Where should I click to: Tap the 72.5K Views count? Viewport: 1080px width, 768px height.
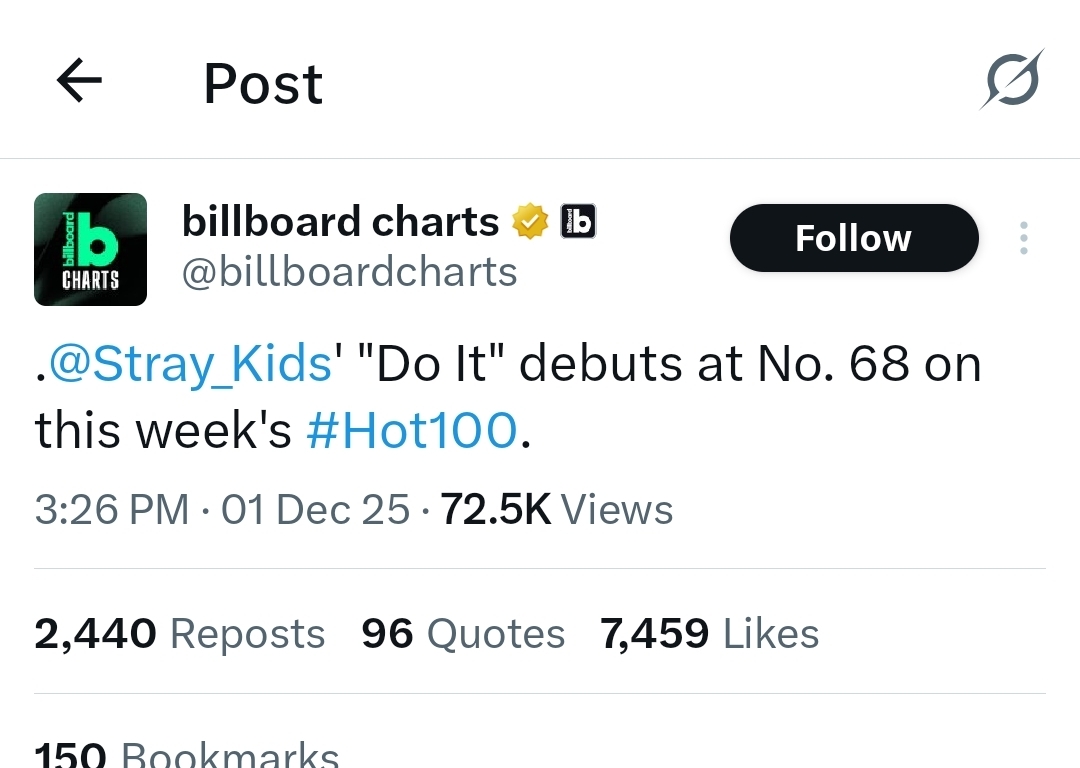point(557,510)
